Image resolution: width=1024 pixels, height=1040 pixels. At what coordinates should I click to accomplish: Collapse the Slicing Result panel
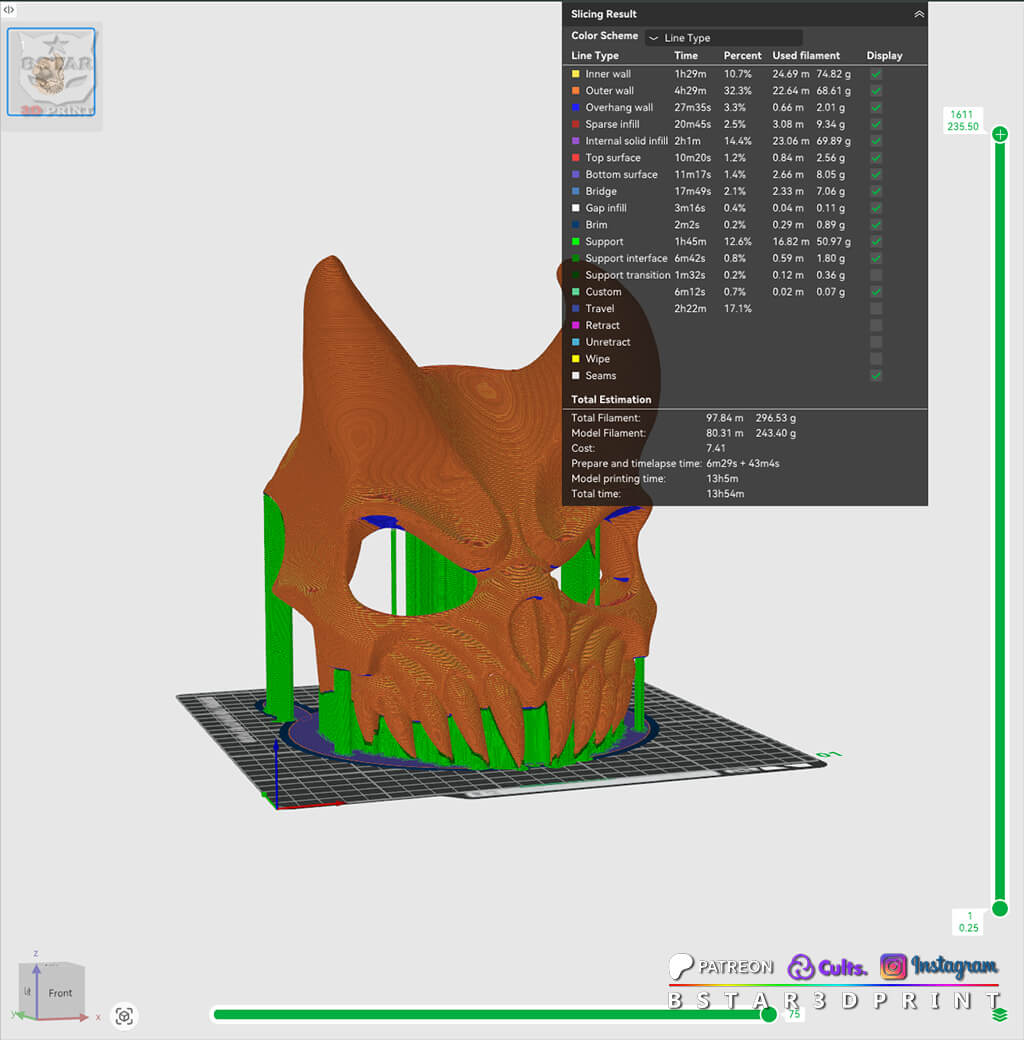919,14
